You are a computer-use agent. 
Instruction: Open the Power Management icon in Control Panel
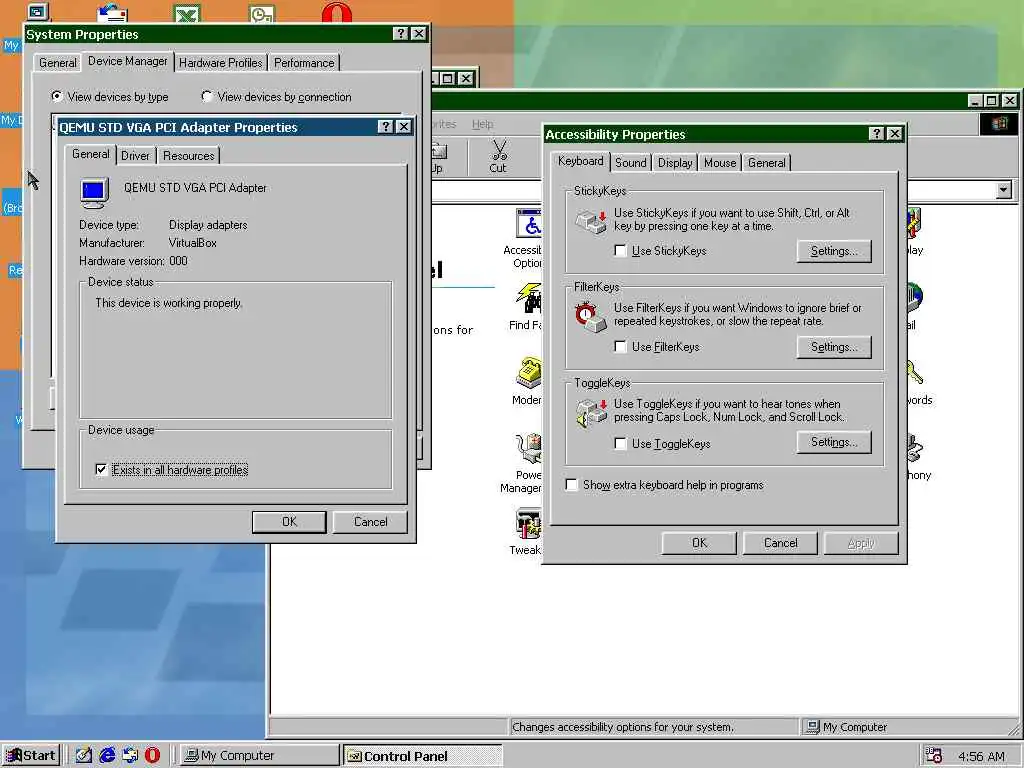click(x=530, y=449)
